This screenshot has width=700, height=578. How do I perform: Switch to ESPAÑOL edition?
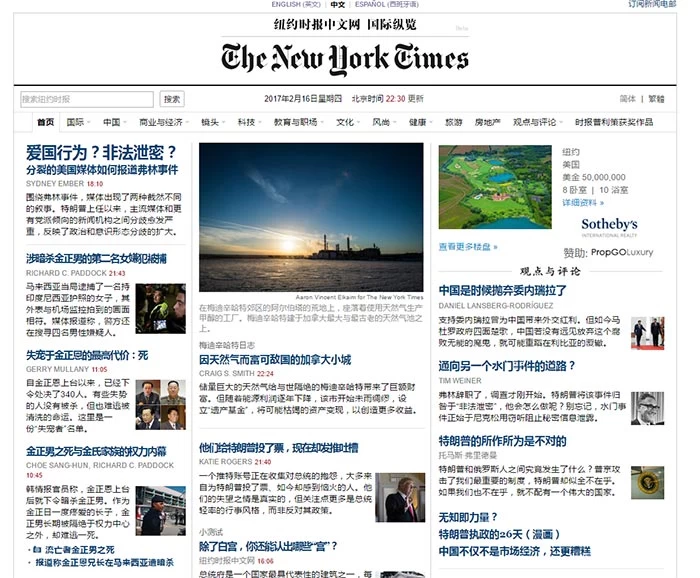(387, 4)
